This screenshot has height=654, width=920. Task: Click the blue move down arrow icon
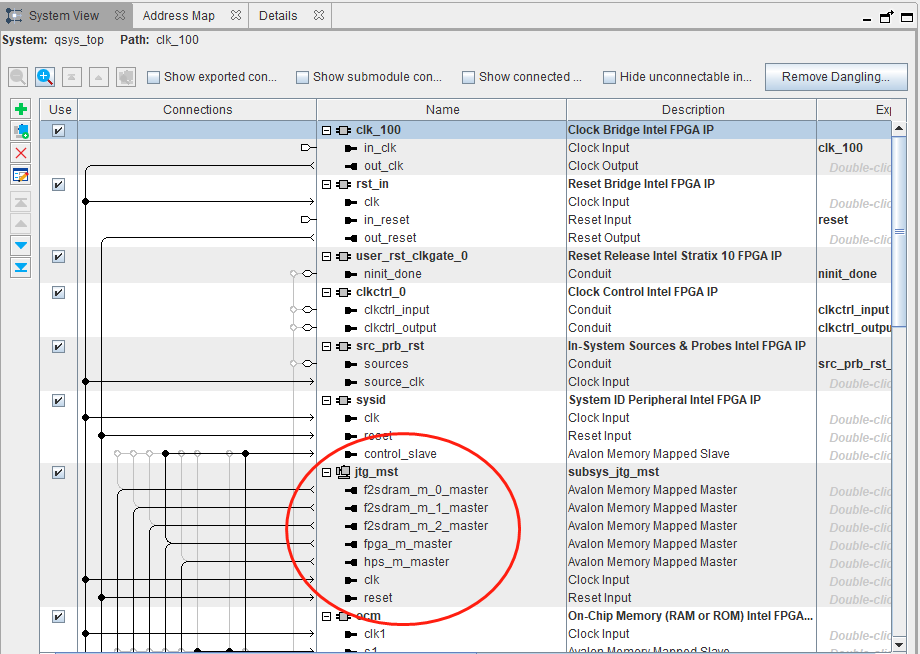coord(21,245)
